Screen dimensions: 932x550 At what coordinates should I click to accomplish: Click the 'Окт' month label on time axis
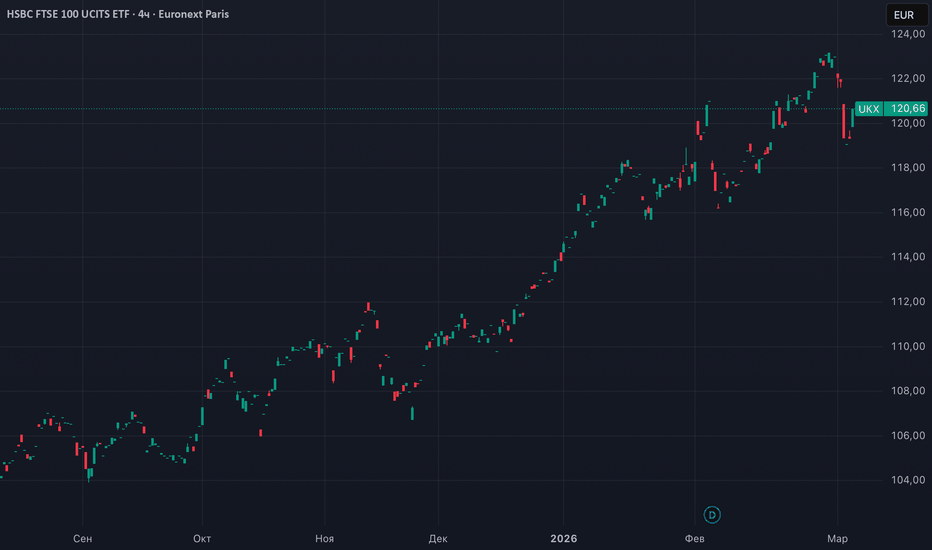click(x=203, y=539)
